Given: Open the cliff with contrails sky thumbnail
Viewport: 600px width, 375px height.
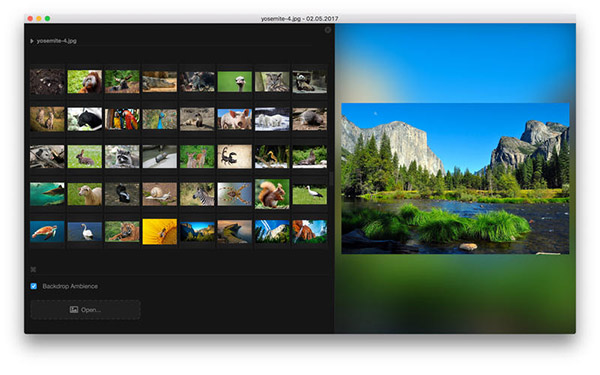Looking at the screenshot, I should 272,232.
